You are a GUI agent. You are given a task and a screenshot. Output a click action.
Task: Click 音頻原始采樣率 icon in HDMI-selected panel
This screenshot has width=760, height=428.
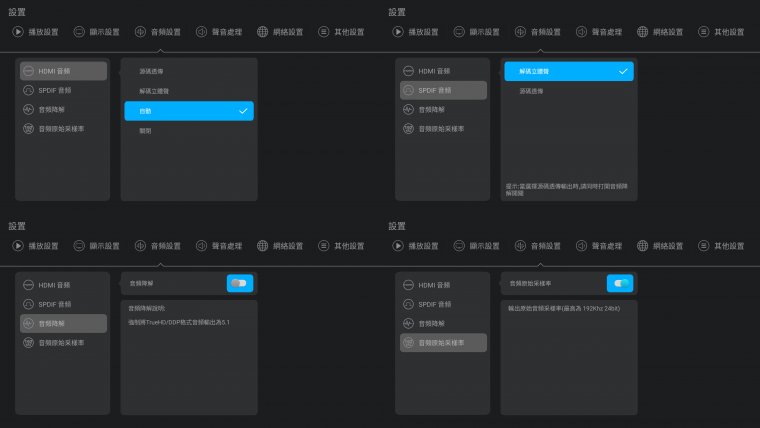coord(29,129)
